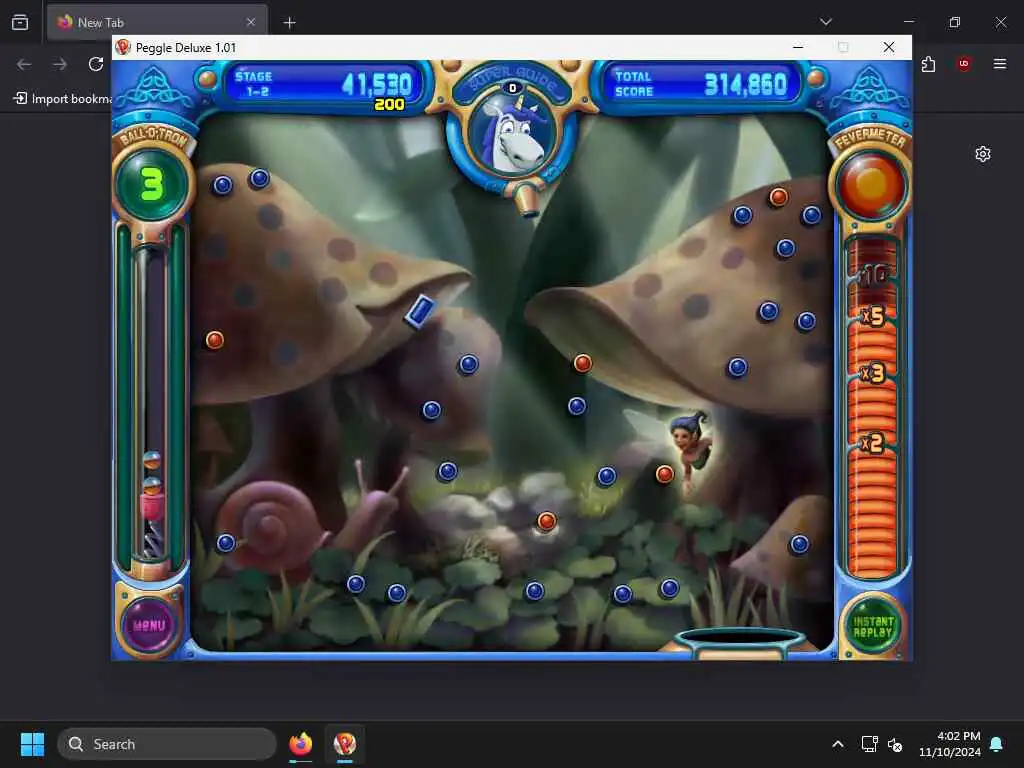
Task: Click the Stage 1-2 score display
Action: click(x=323, y=84)
